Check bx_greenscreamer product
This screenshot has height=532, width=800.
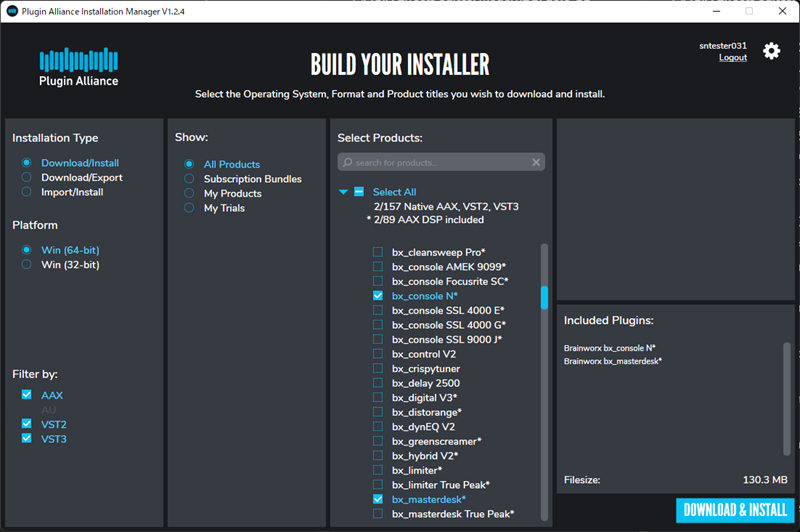(x=378, y=441)
